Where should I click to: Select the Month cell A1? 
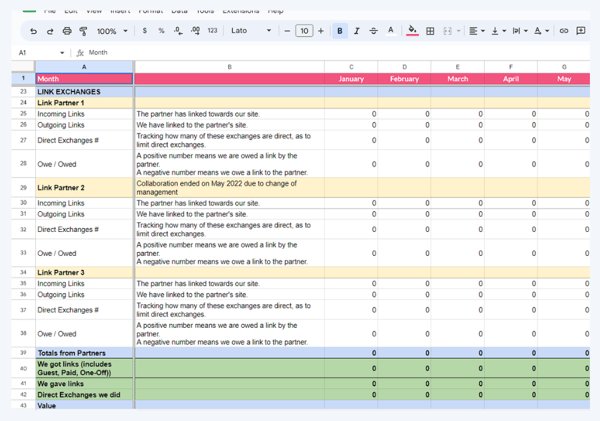pyautogui.click(x=84, y=79)
